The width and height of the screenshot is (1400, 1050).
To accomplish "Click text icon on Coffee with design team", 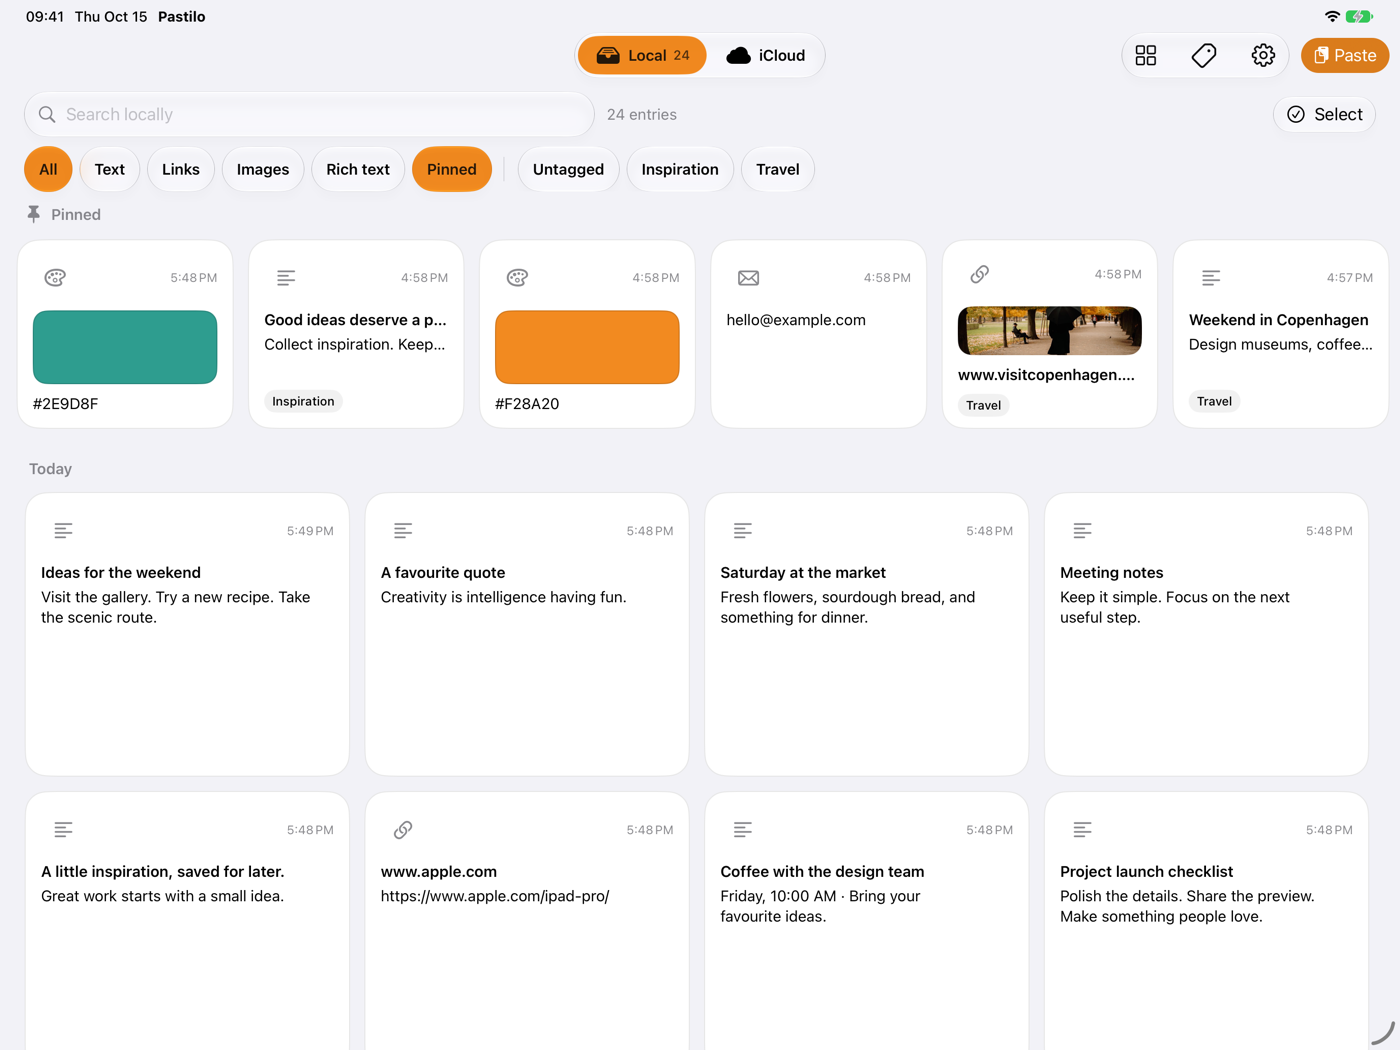I will 743,830.
